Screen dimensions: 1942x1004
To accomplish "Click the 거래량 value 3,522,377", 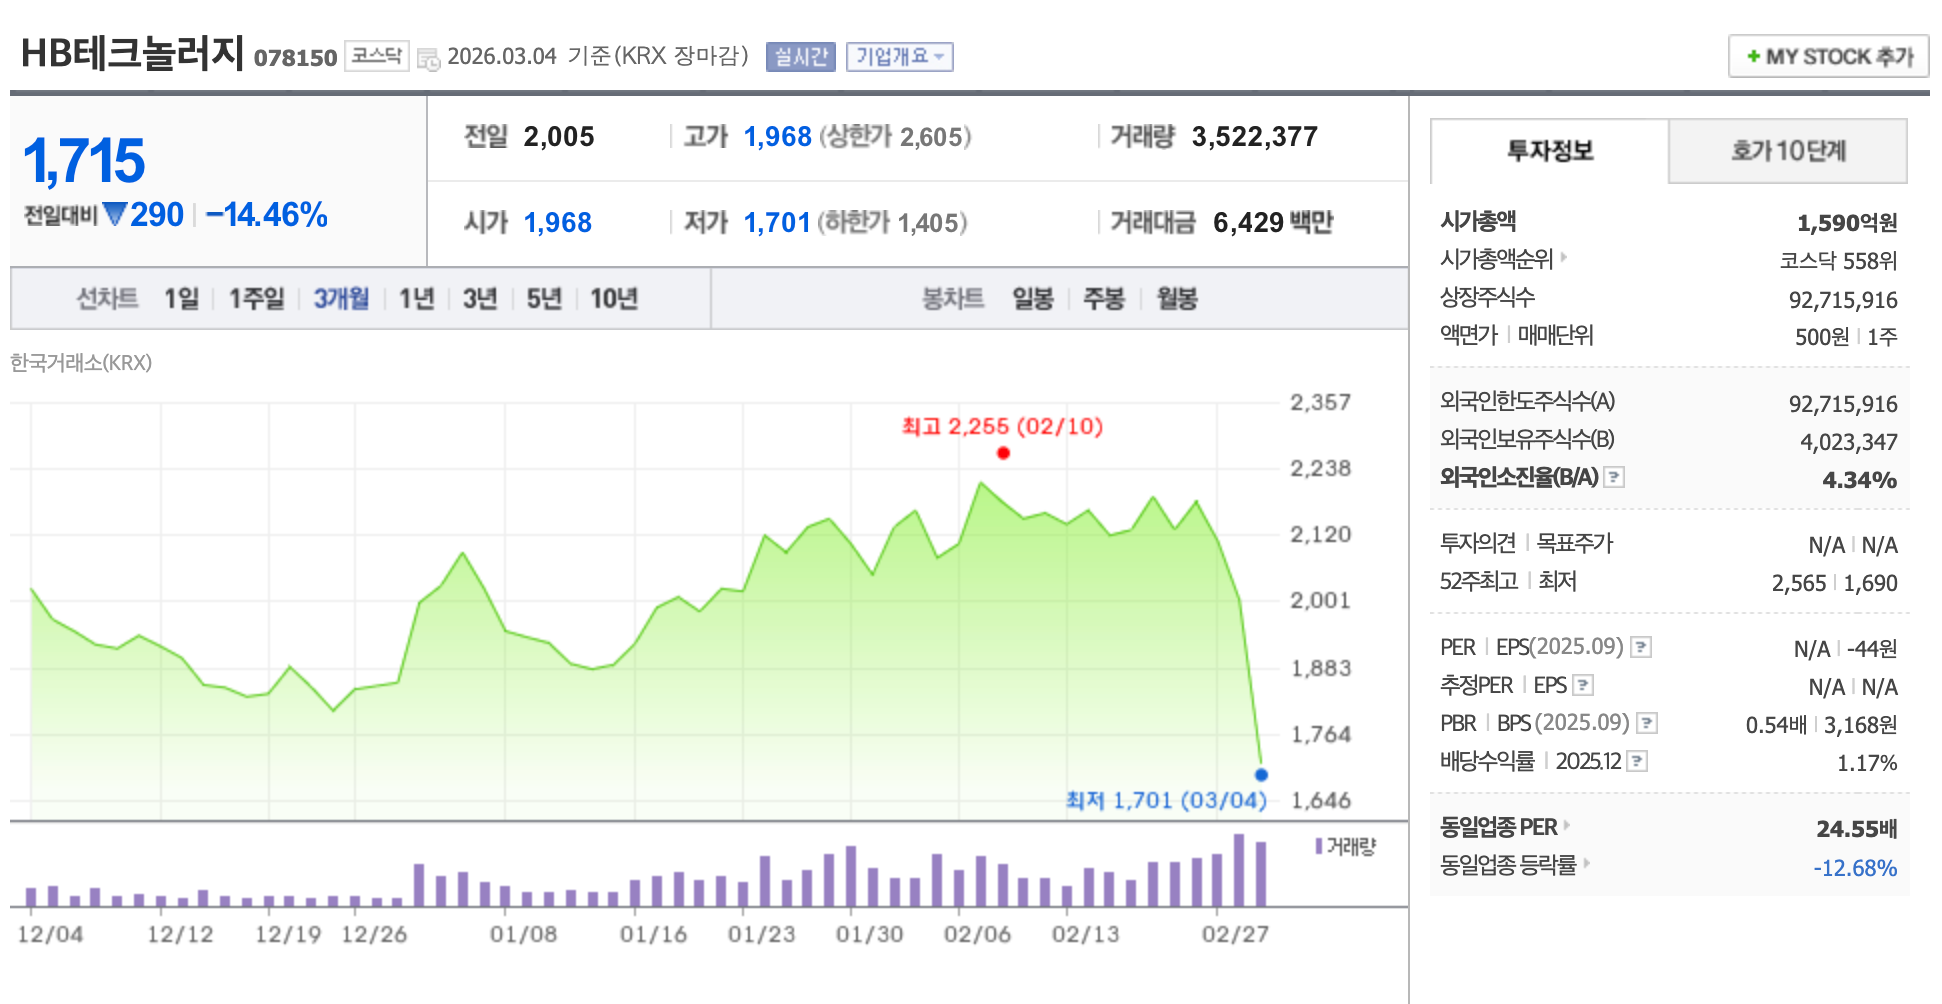I will pyautogui.click(x=1255, y=137).
